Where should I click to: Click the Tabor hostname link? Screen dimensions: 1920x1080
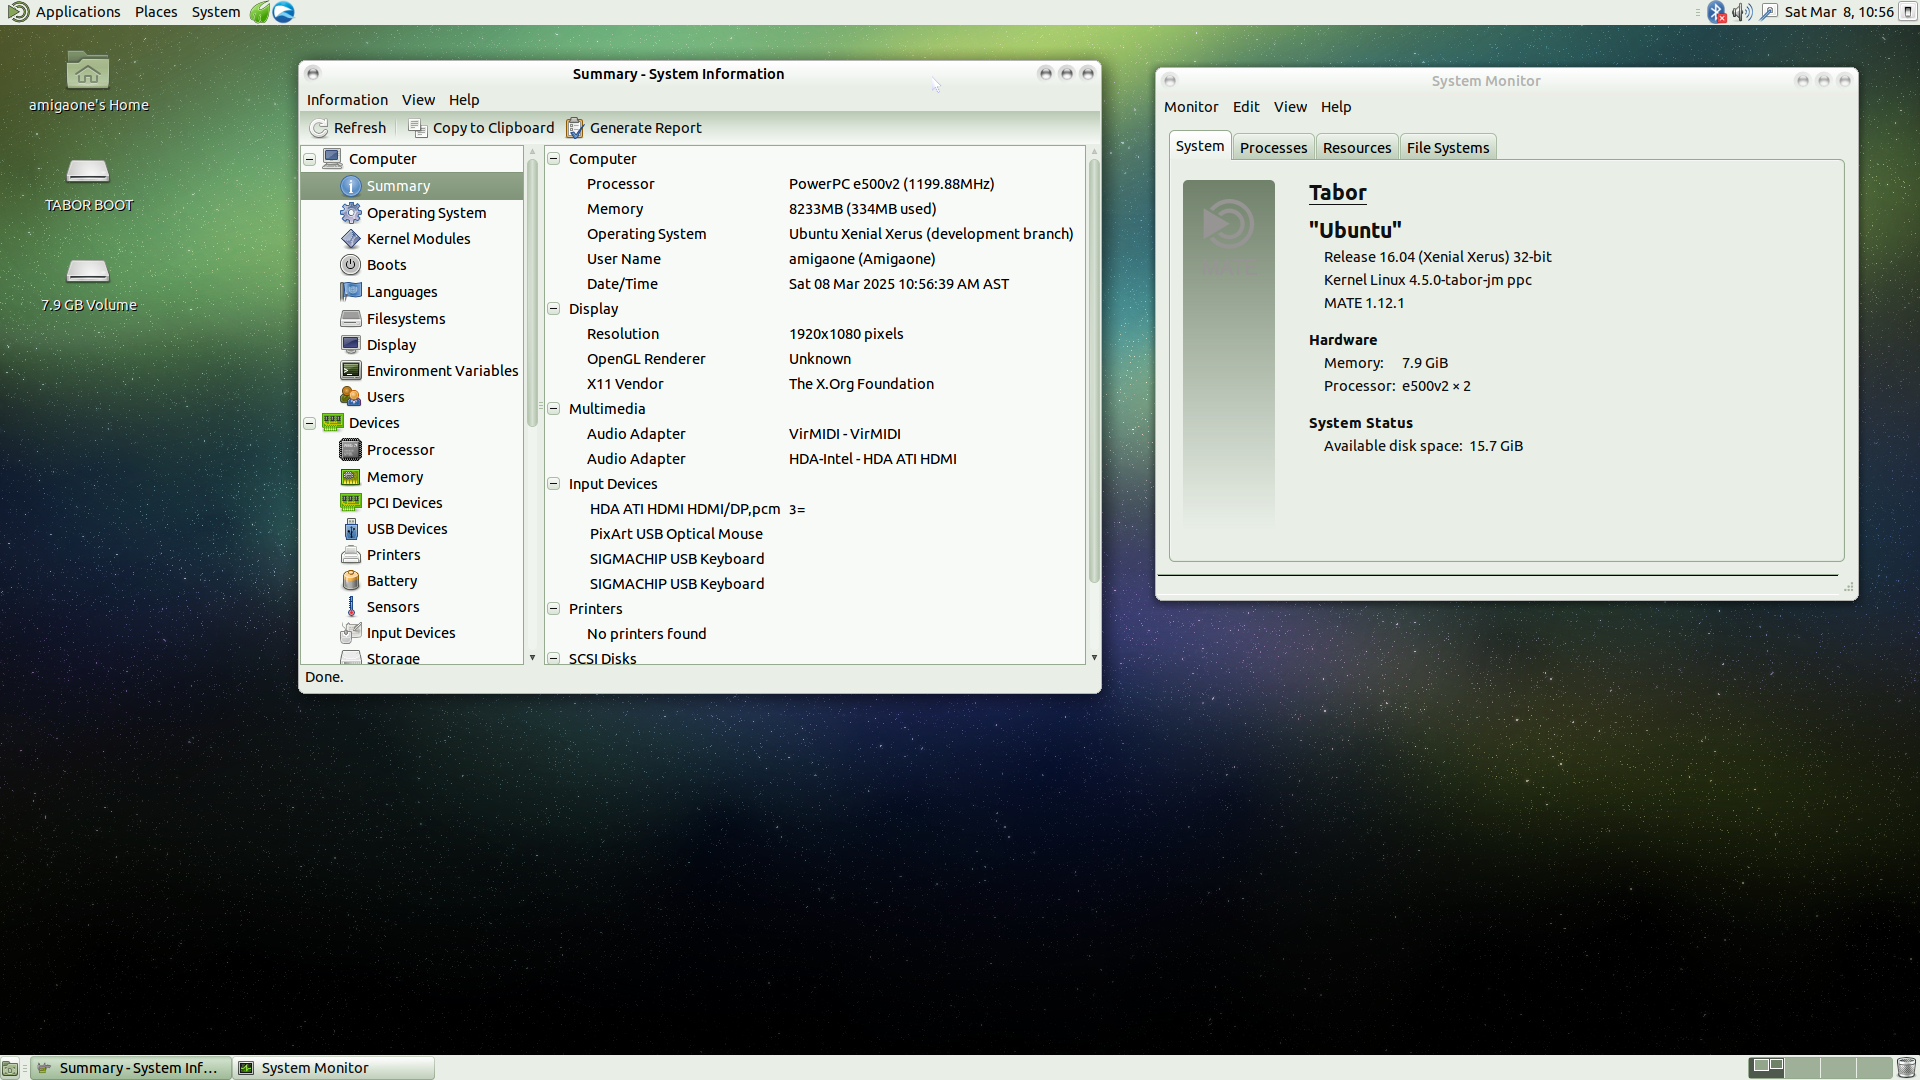coord(1337,193)
